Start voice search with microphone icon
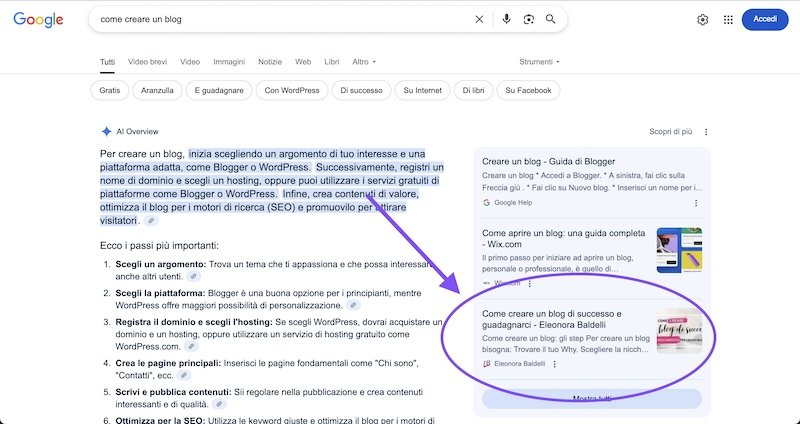Viewport: 800px width, 424px height. [x=506, y=19]
